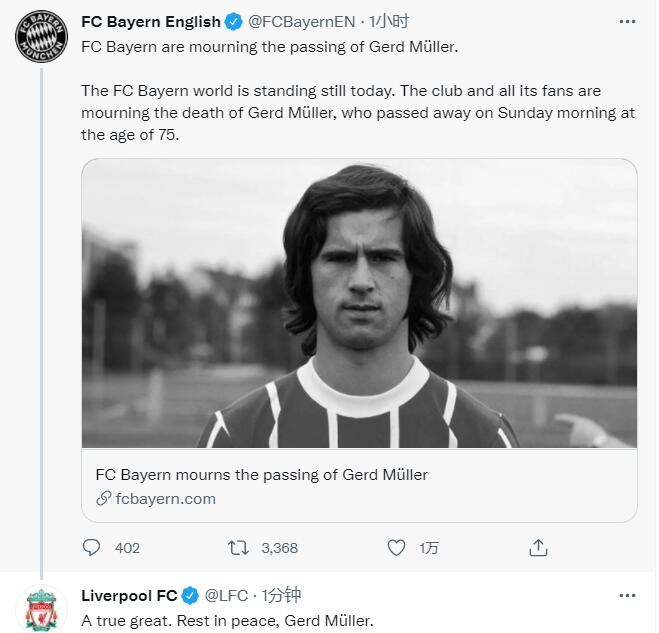Open the Liverpool FC account name

pyautogui.click(x=128, y=596)
